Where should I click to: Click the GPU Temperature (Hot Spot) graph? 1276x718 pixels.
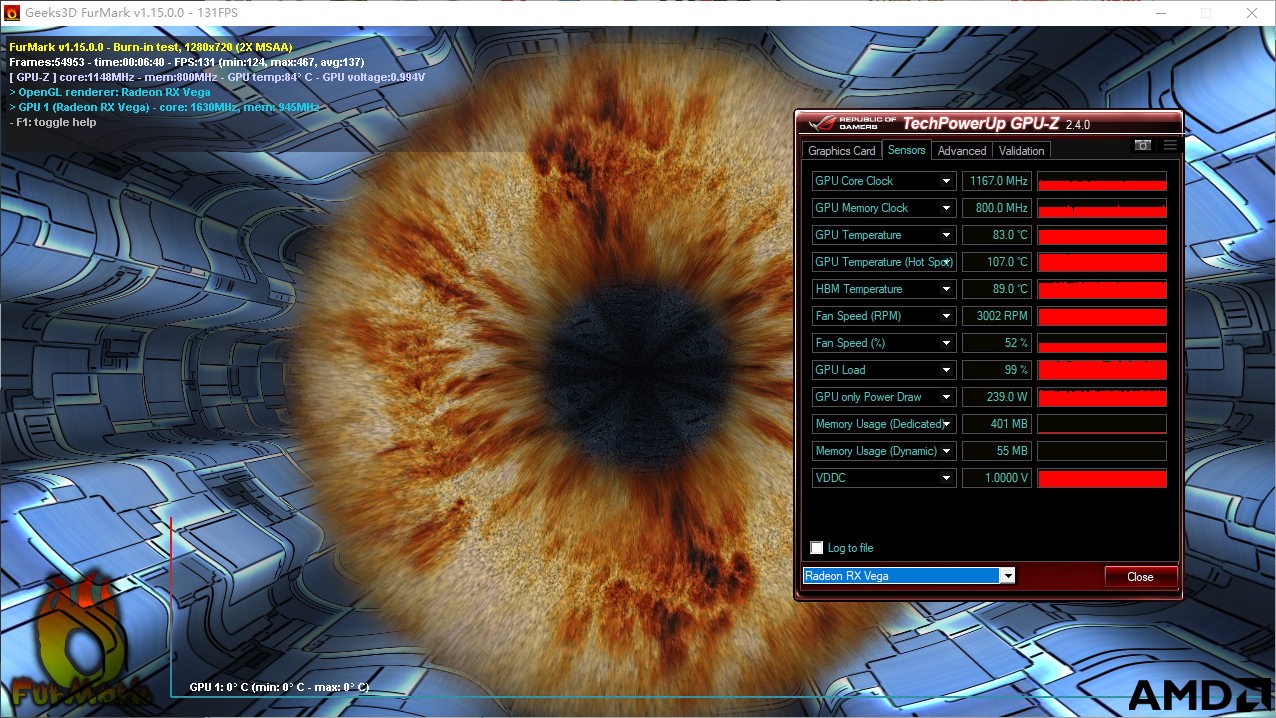click(1102, 262)
